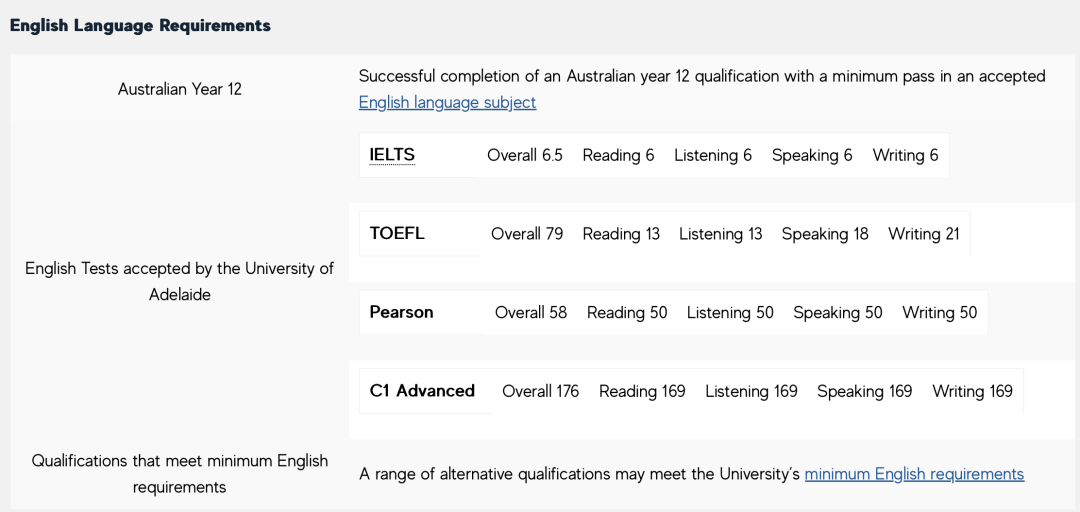The height and width of the screenshot is (512, 1080).
Task: Click the Australian Year 12 row label
Action: click(180, 89)
